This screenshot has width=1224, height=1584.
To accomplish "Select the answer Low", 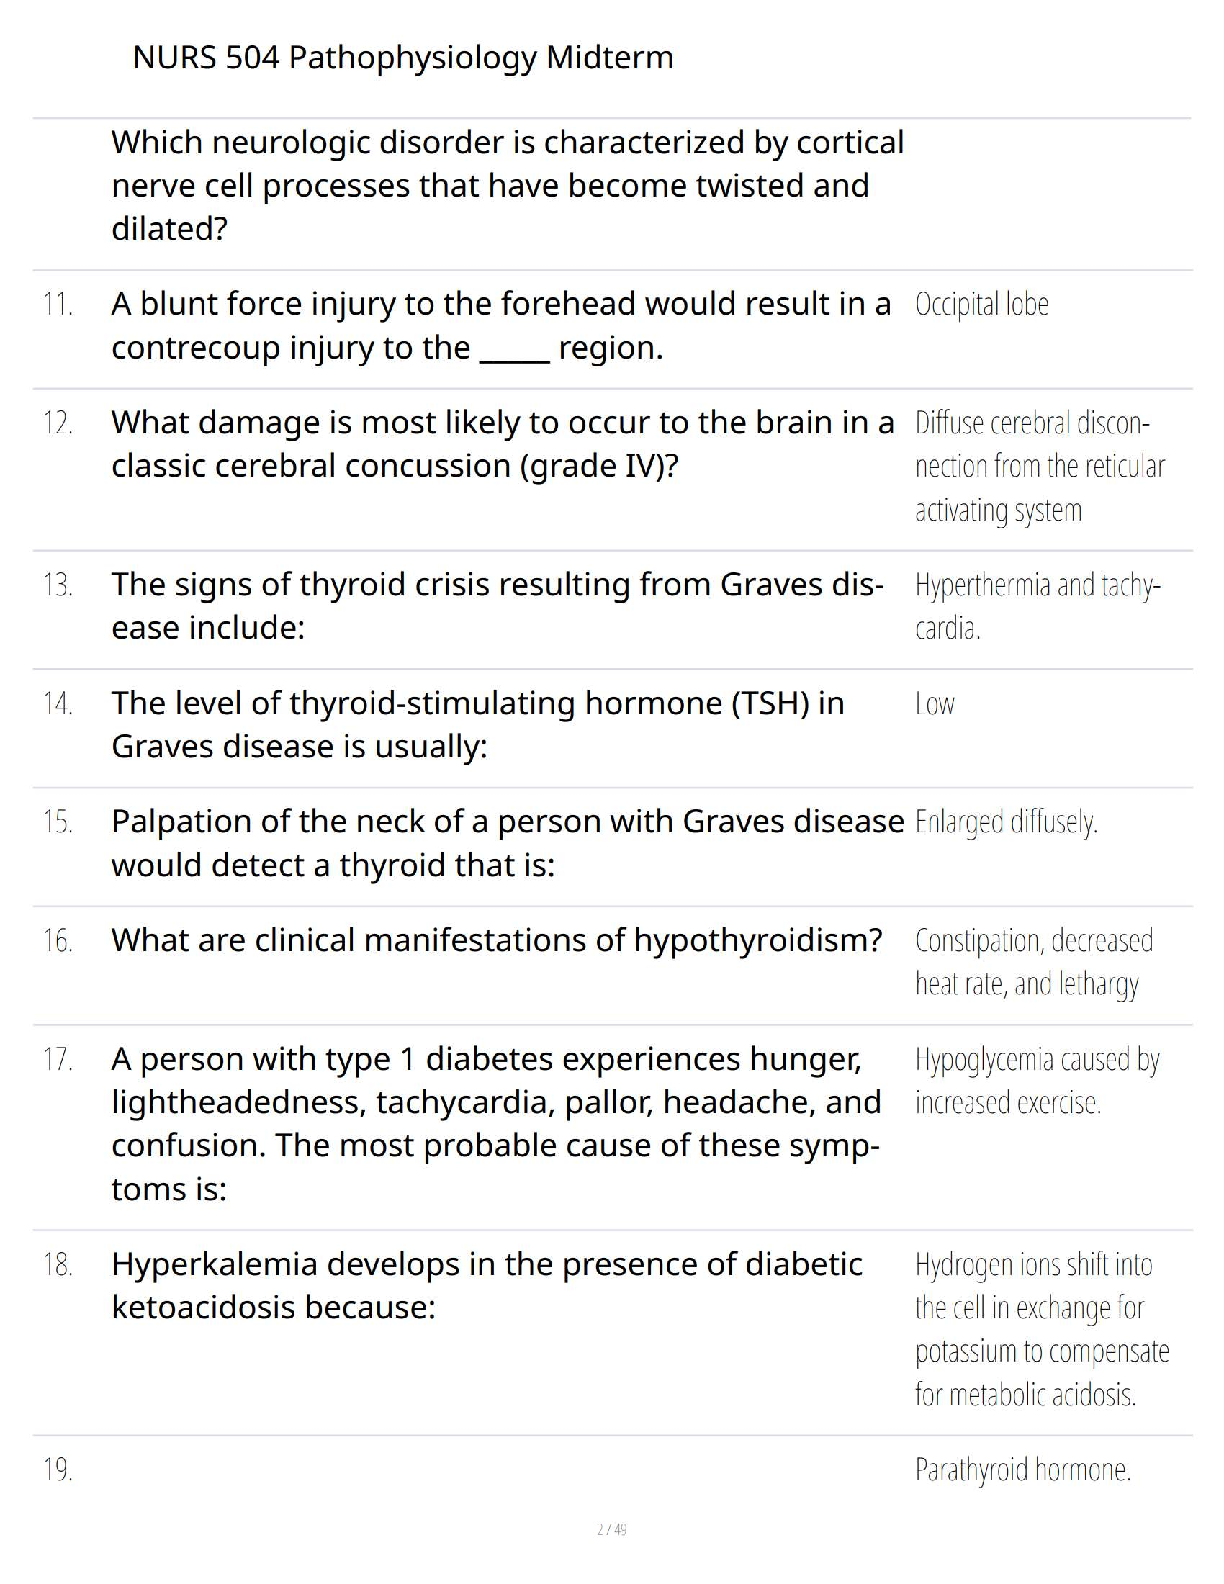I will pos(934,705).
